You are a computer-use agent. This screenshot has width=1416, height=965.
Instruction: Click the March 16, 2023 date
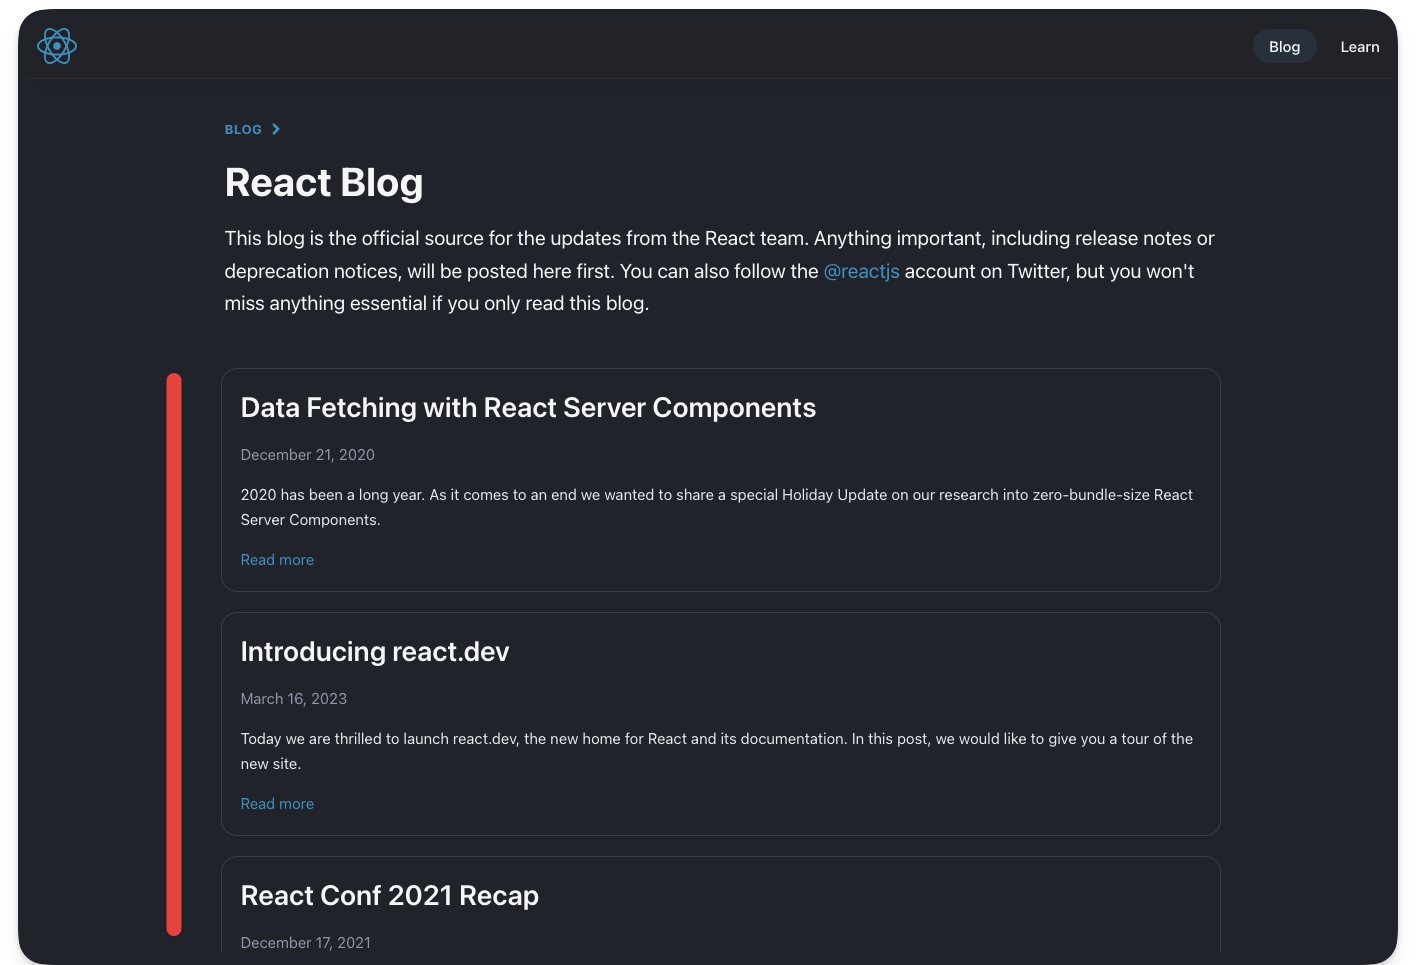pos(293,698)
